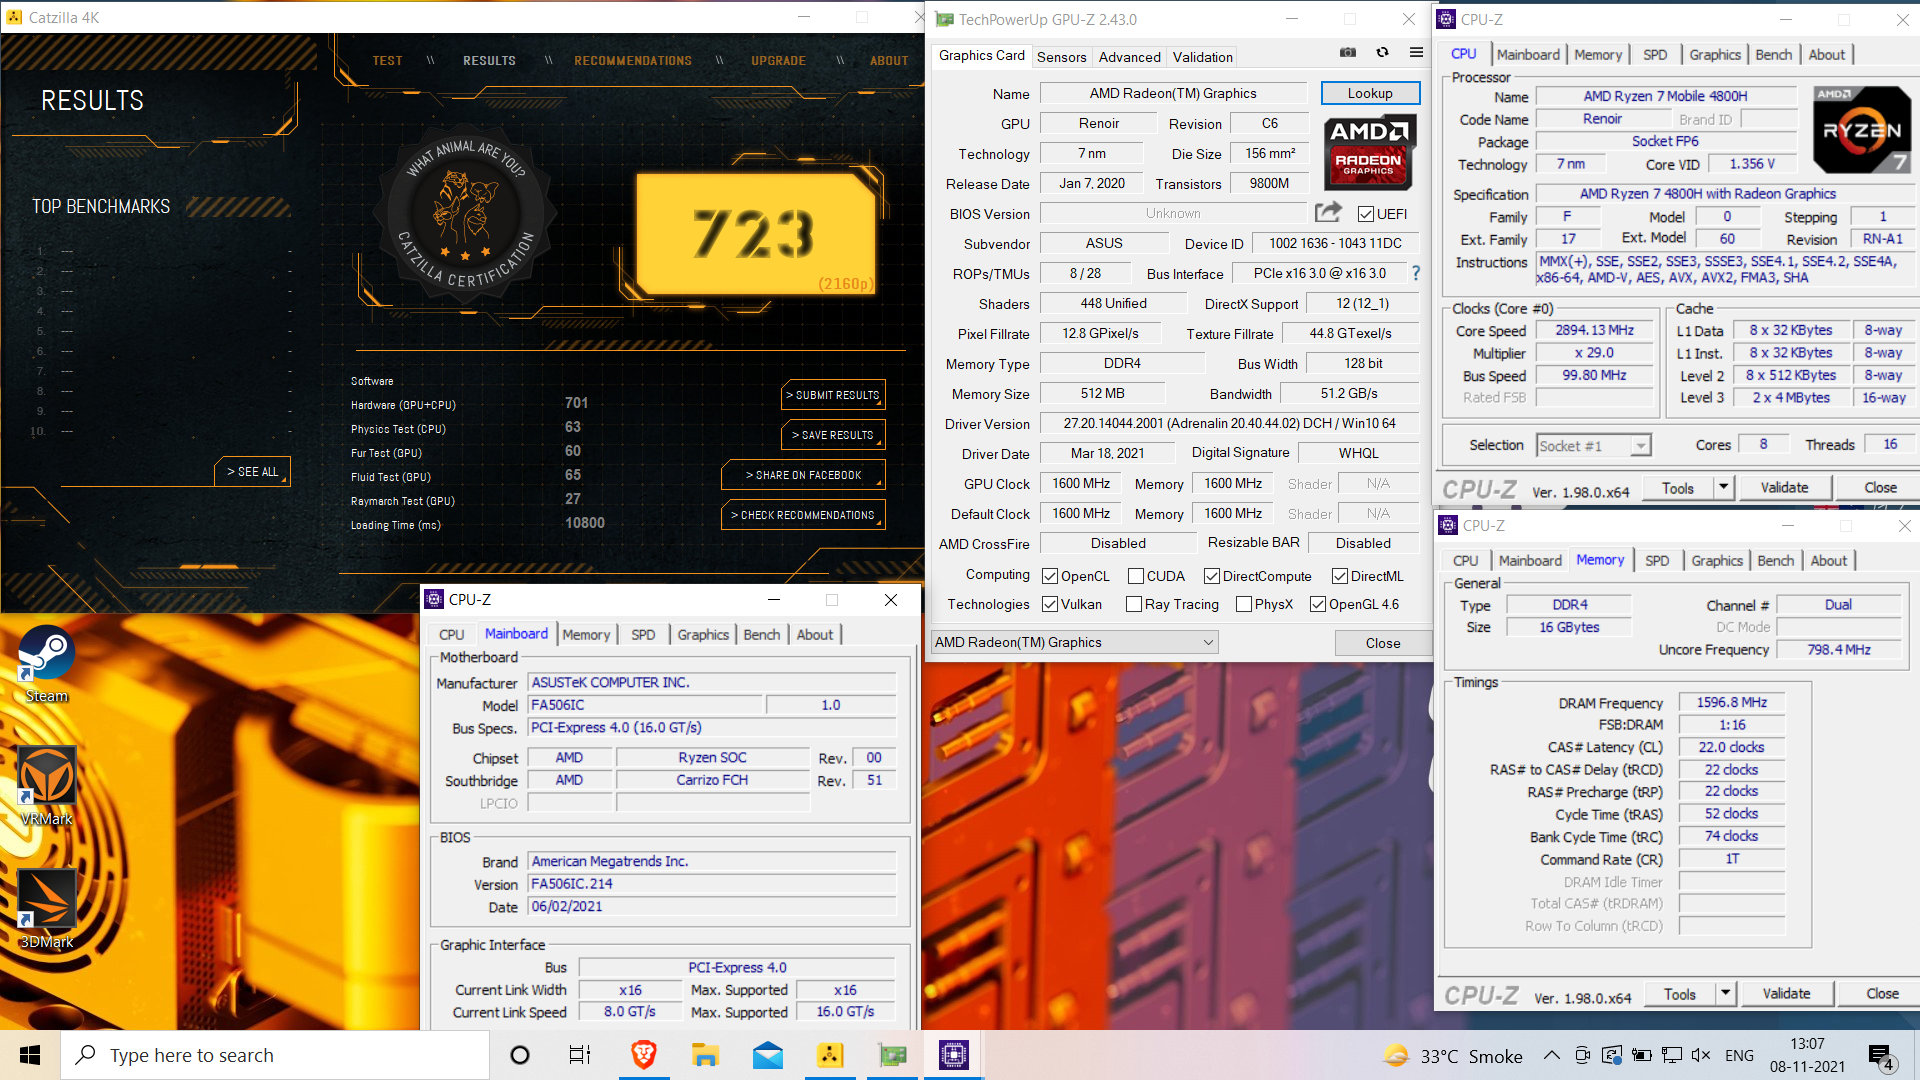Toggle the OpenCL checkbox
1920x1080 pixels.
click(x=1049, y=576)
